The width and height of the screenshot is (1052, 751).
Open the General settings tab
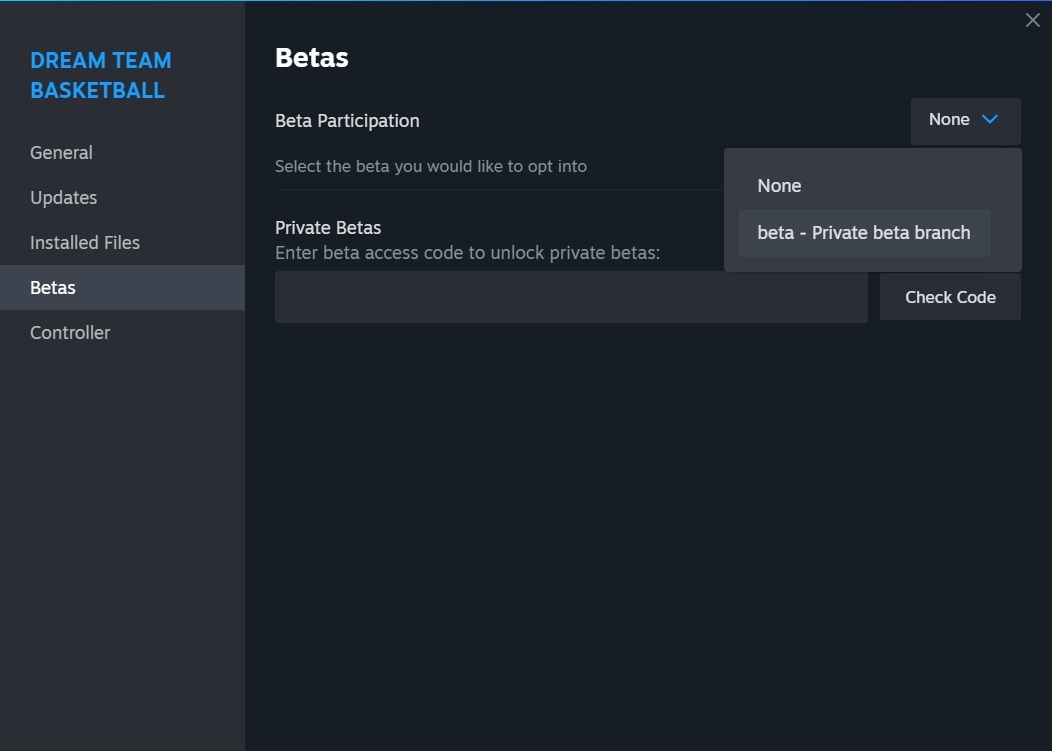click(122, 152)
